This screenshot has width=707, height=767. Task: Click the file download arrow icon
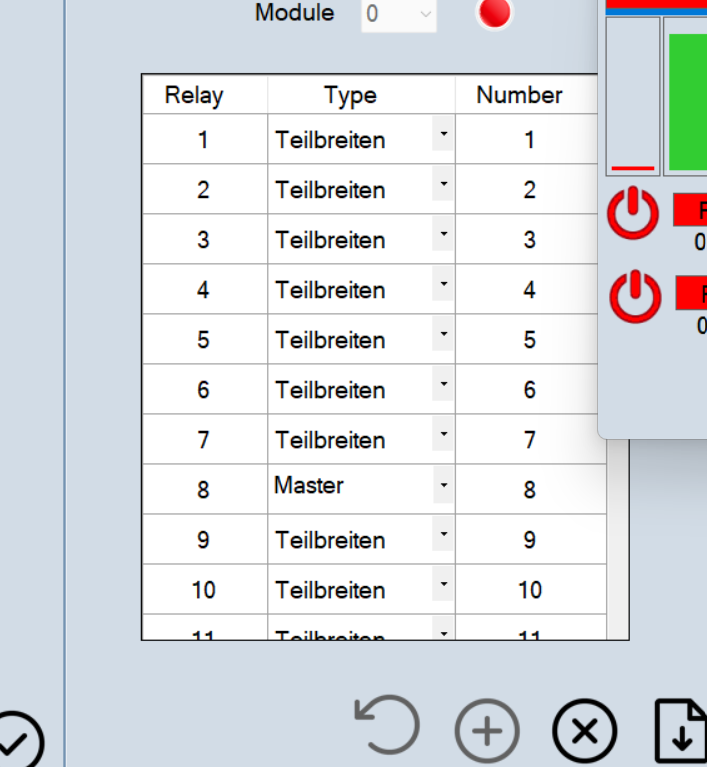tap(681, 731)
